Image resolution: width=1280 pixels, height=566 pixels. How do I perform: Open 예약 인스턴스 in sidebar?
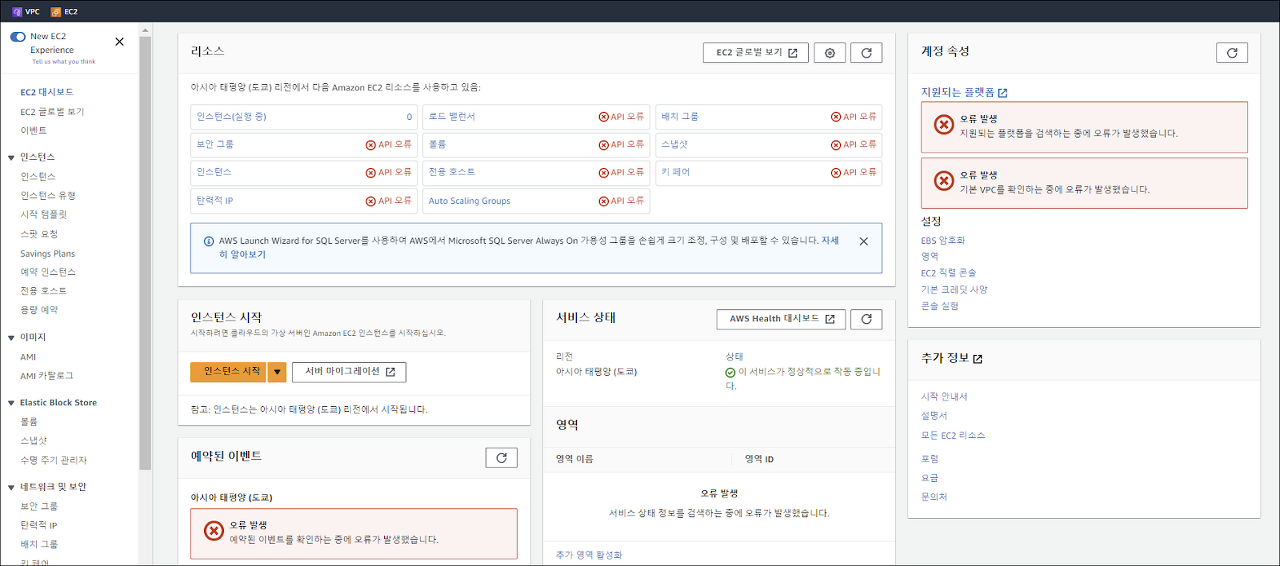point(48,272)
